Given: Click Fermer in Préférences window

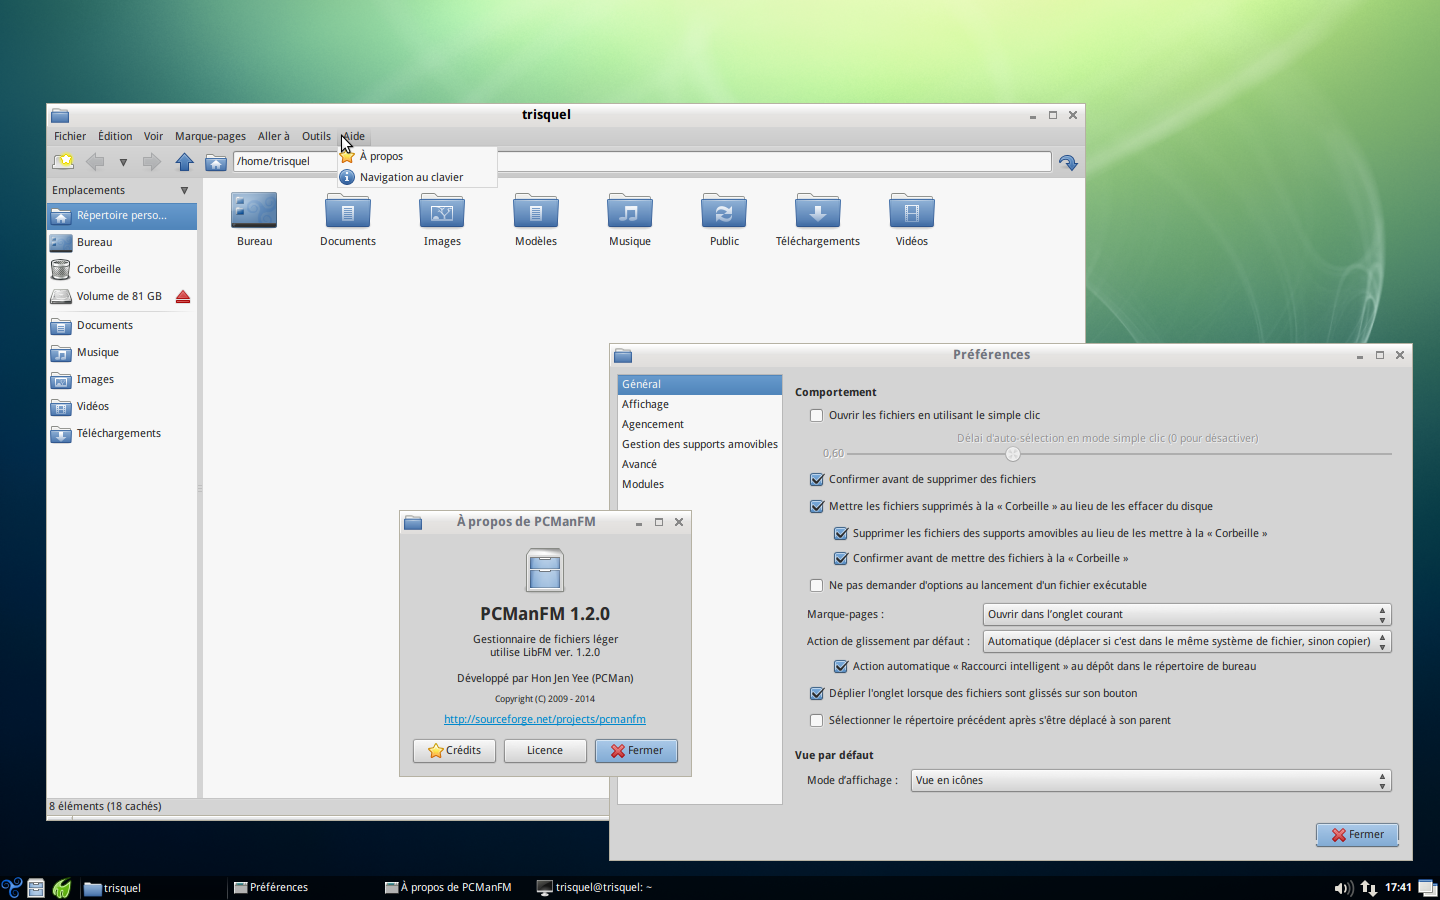Looking at the screenshot, I should tap(1357, 834).
